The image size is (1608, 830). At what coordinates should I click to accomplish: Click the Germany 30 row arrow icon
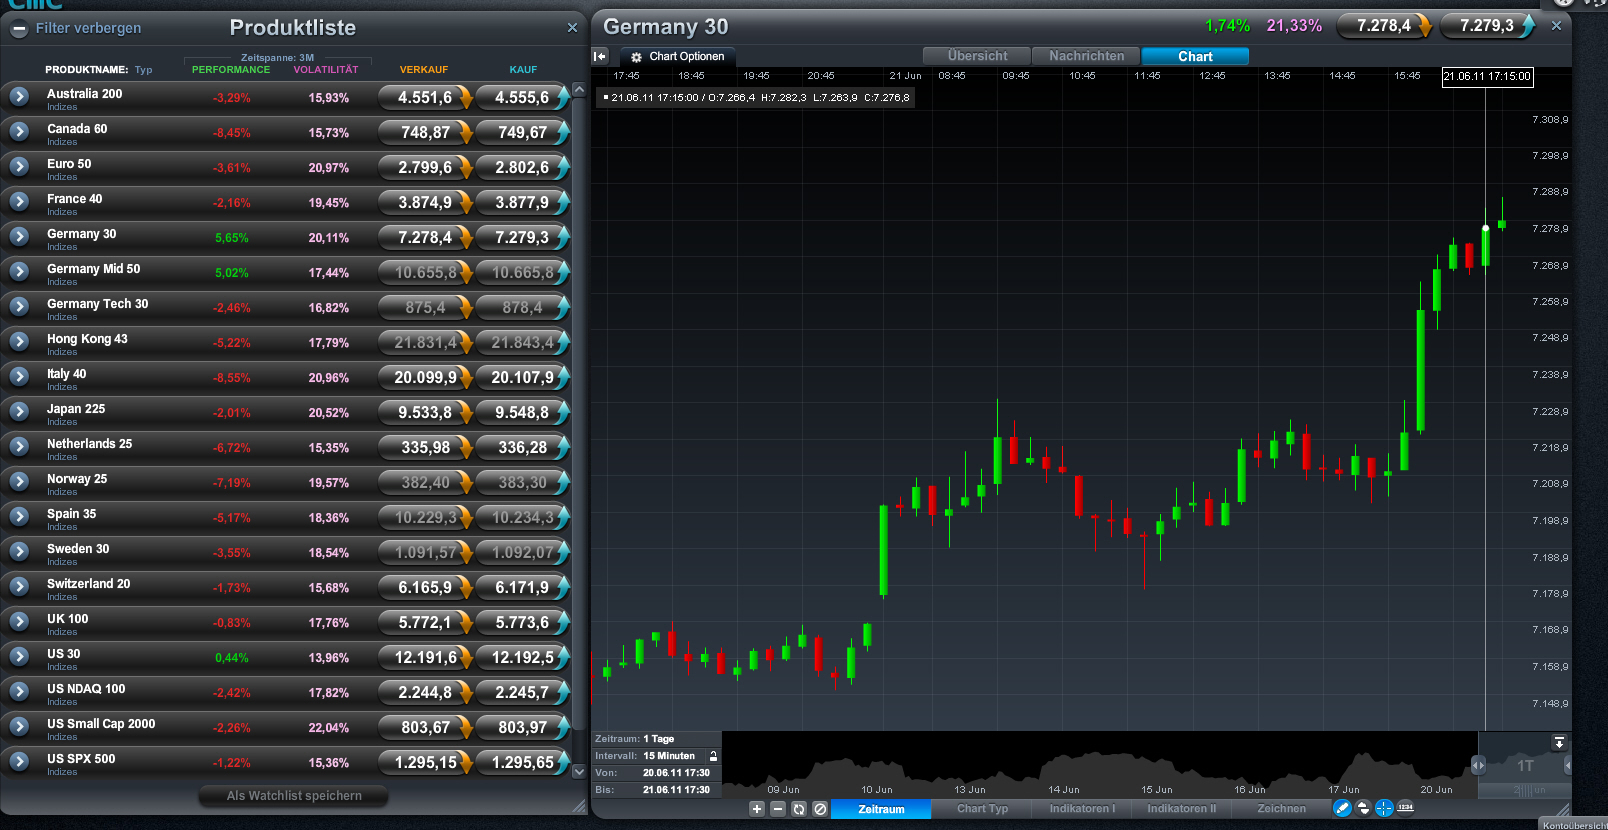(x=19, y=236)
